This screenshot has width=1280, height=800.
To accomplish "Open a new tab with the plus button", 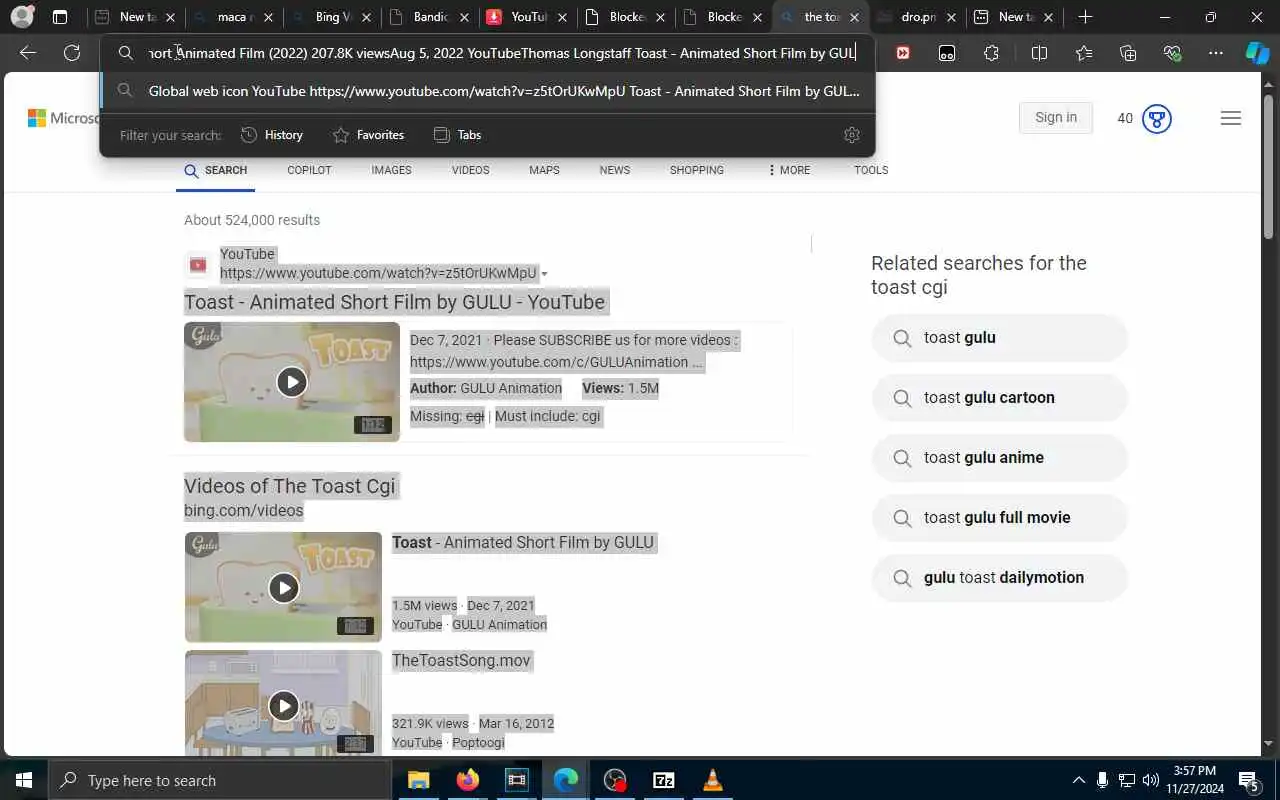I will point(1085,17).
